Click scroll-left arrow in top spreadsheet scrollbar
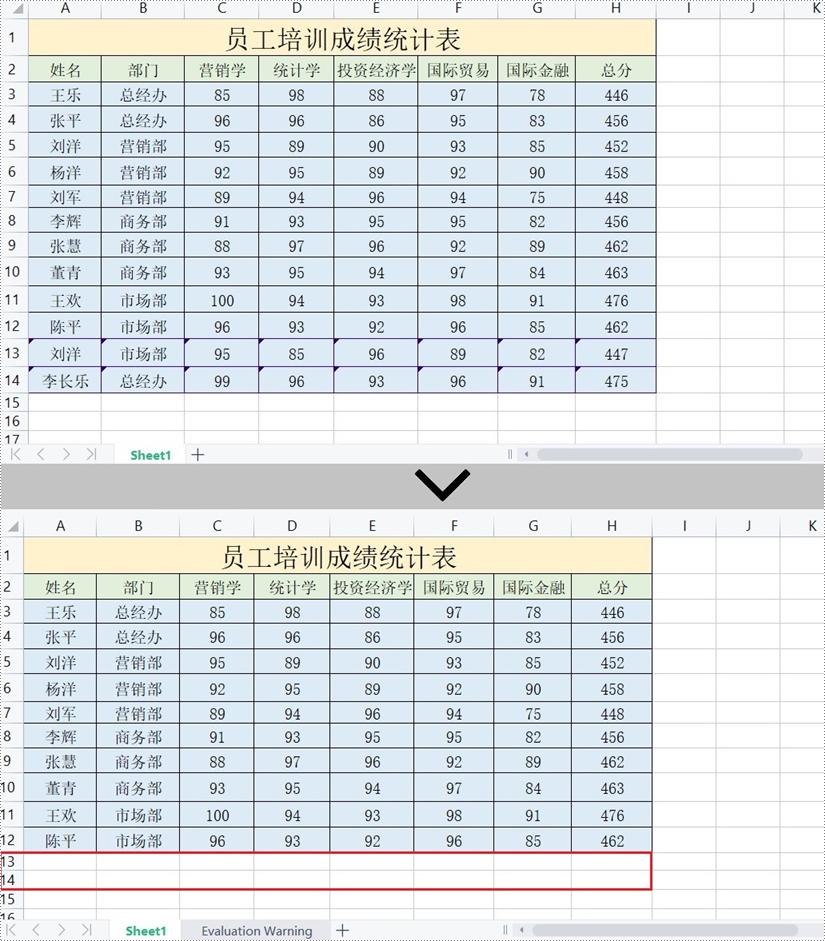 point(526,454)
